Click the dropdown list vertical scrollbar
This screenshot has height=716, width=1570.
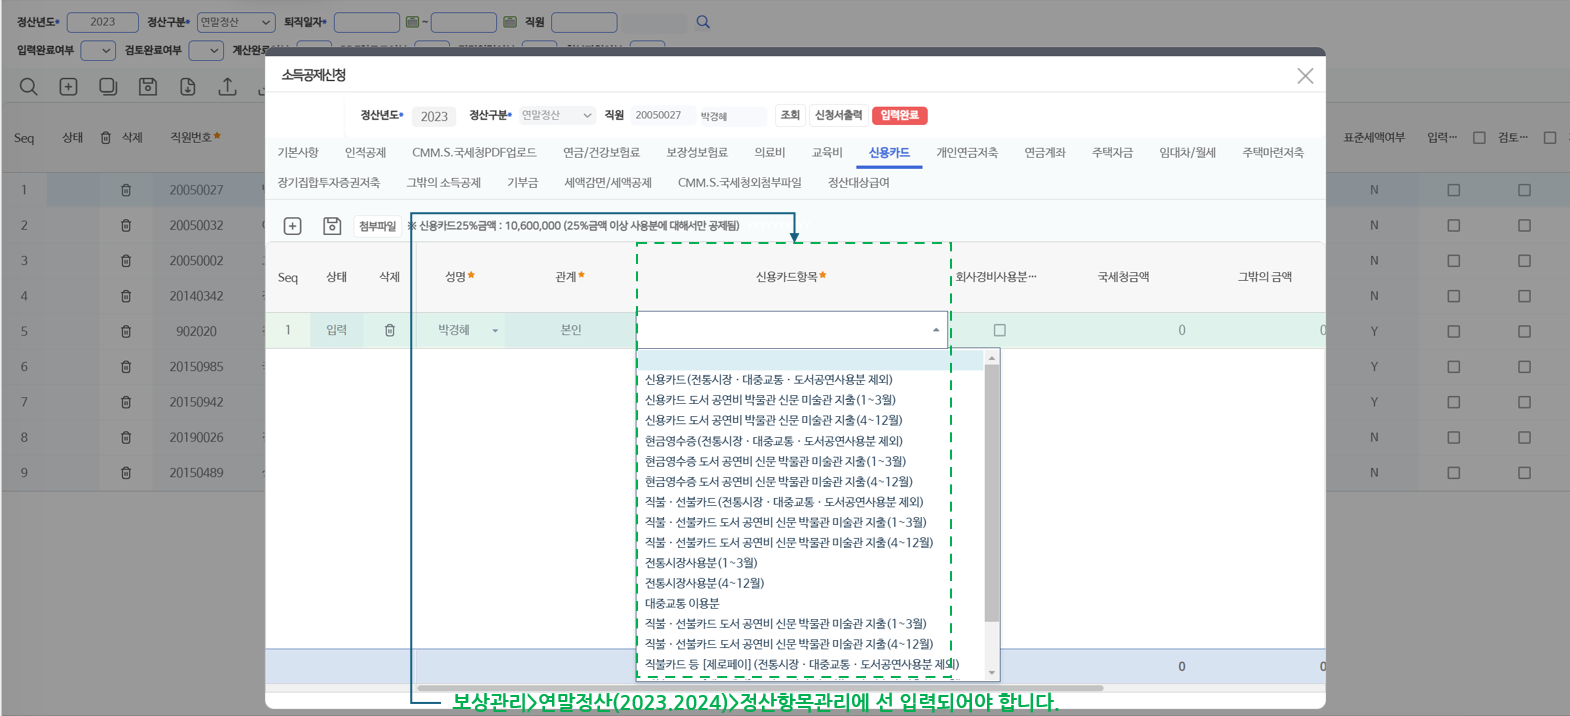pos(992,493)
